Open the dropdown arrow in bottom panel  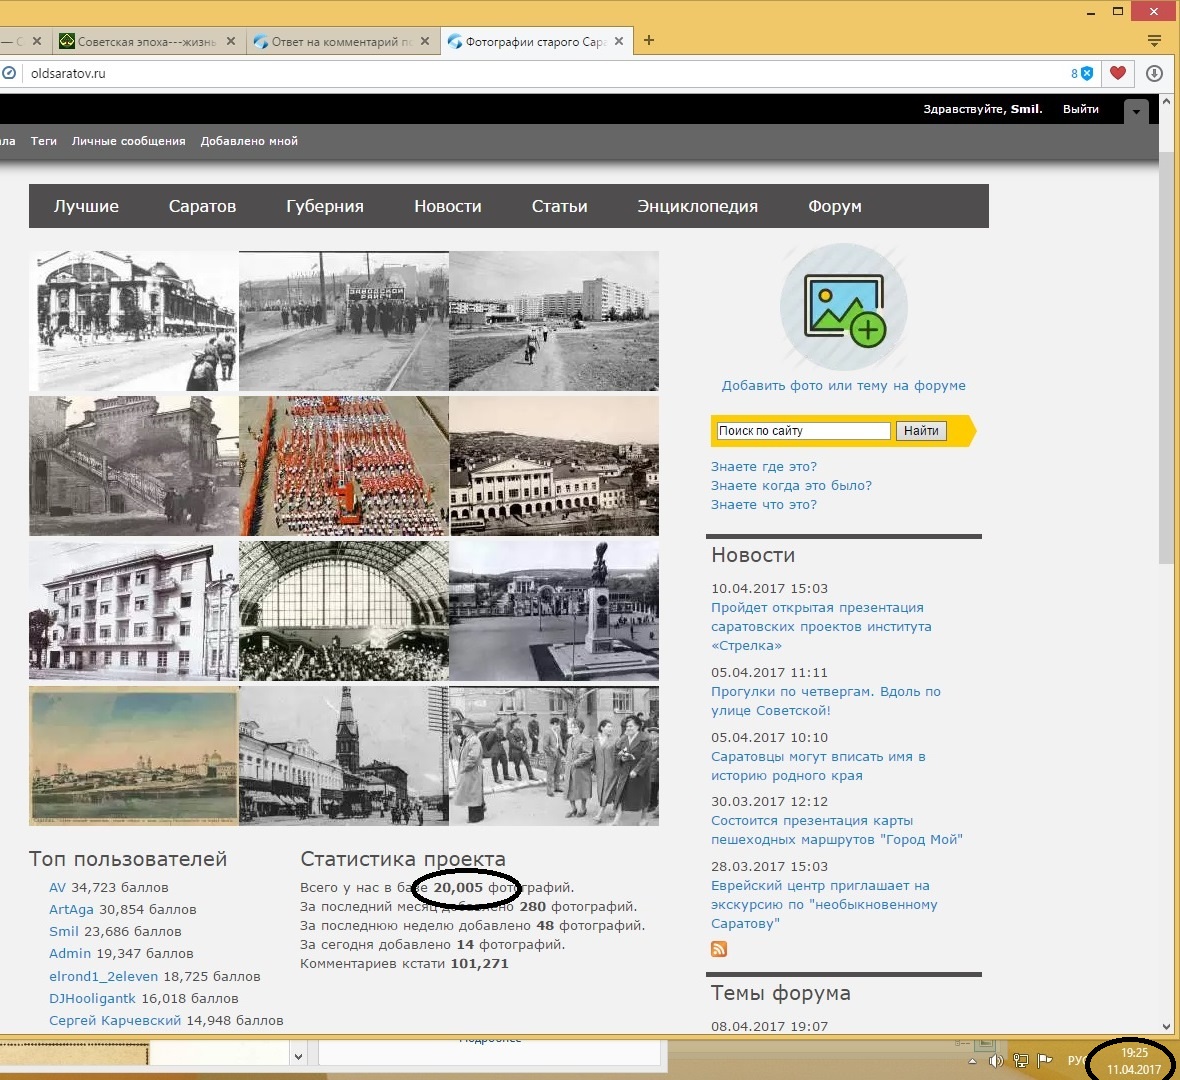coord(297,1055)
